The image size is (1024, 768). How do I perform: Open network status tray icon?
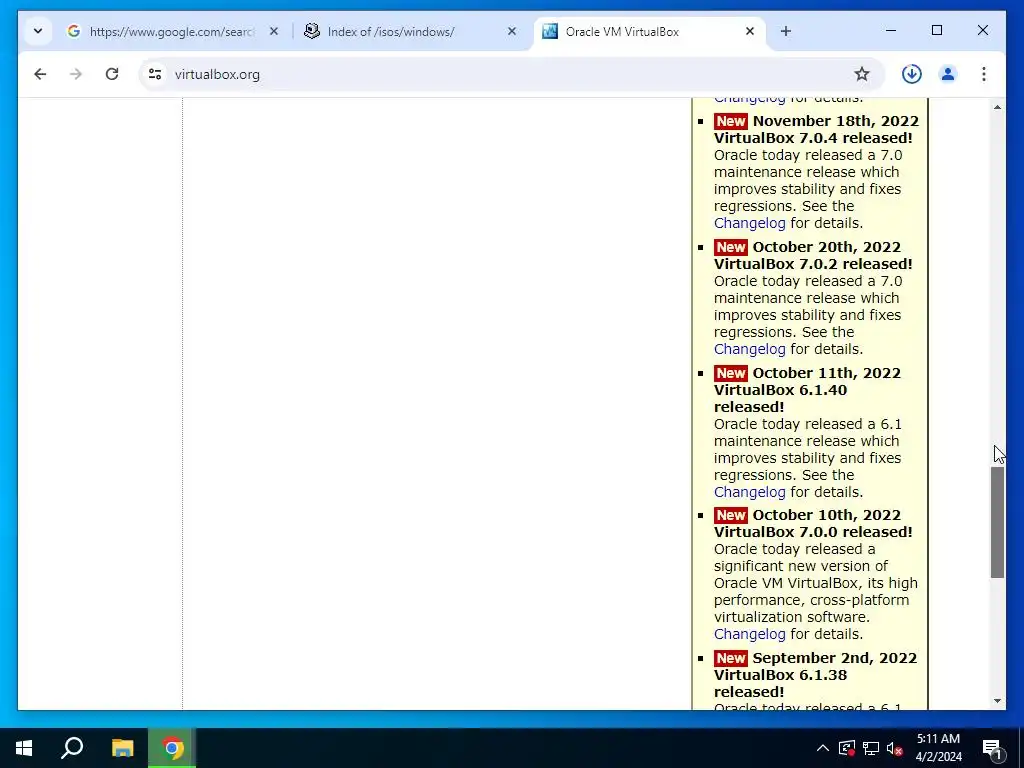tap(871, 748)
